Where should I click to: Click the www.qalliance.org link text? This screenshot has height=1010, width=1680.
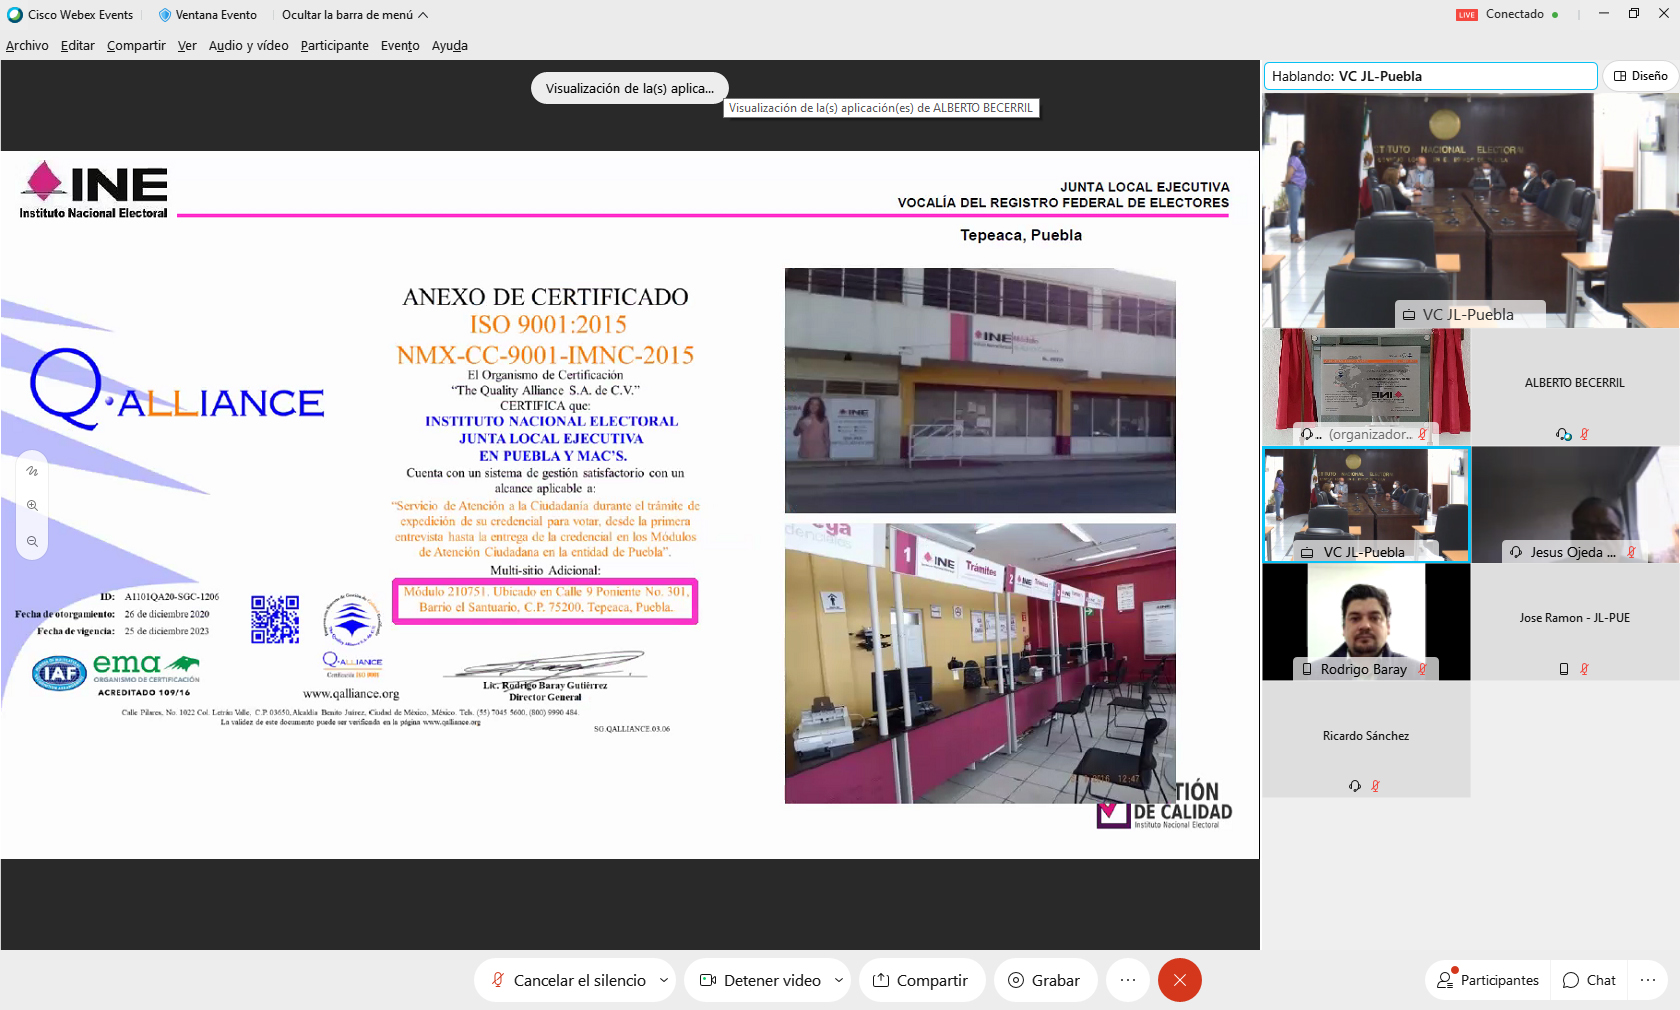pyautogui.click(x=351, y=693)
